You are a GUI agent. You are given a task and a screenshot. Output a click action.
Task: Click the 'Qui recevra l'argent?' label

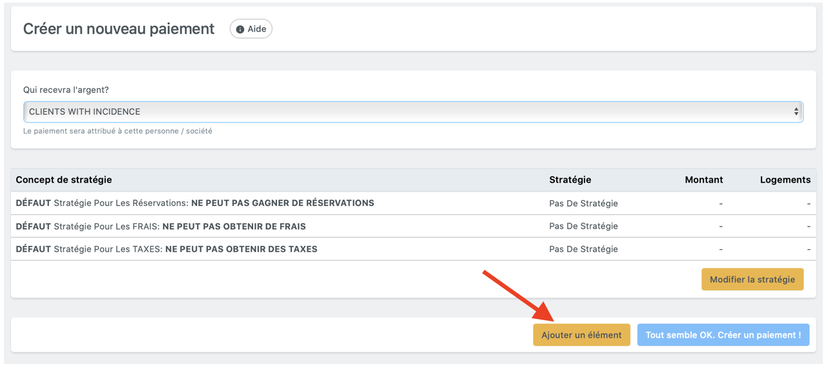pyautogui.click(x=66, y=90)
